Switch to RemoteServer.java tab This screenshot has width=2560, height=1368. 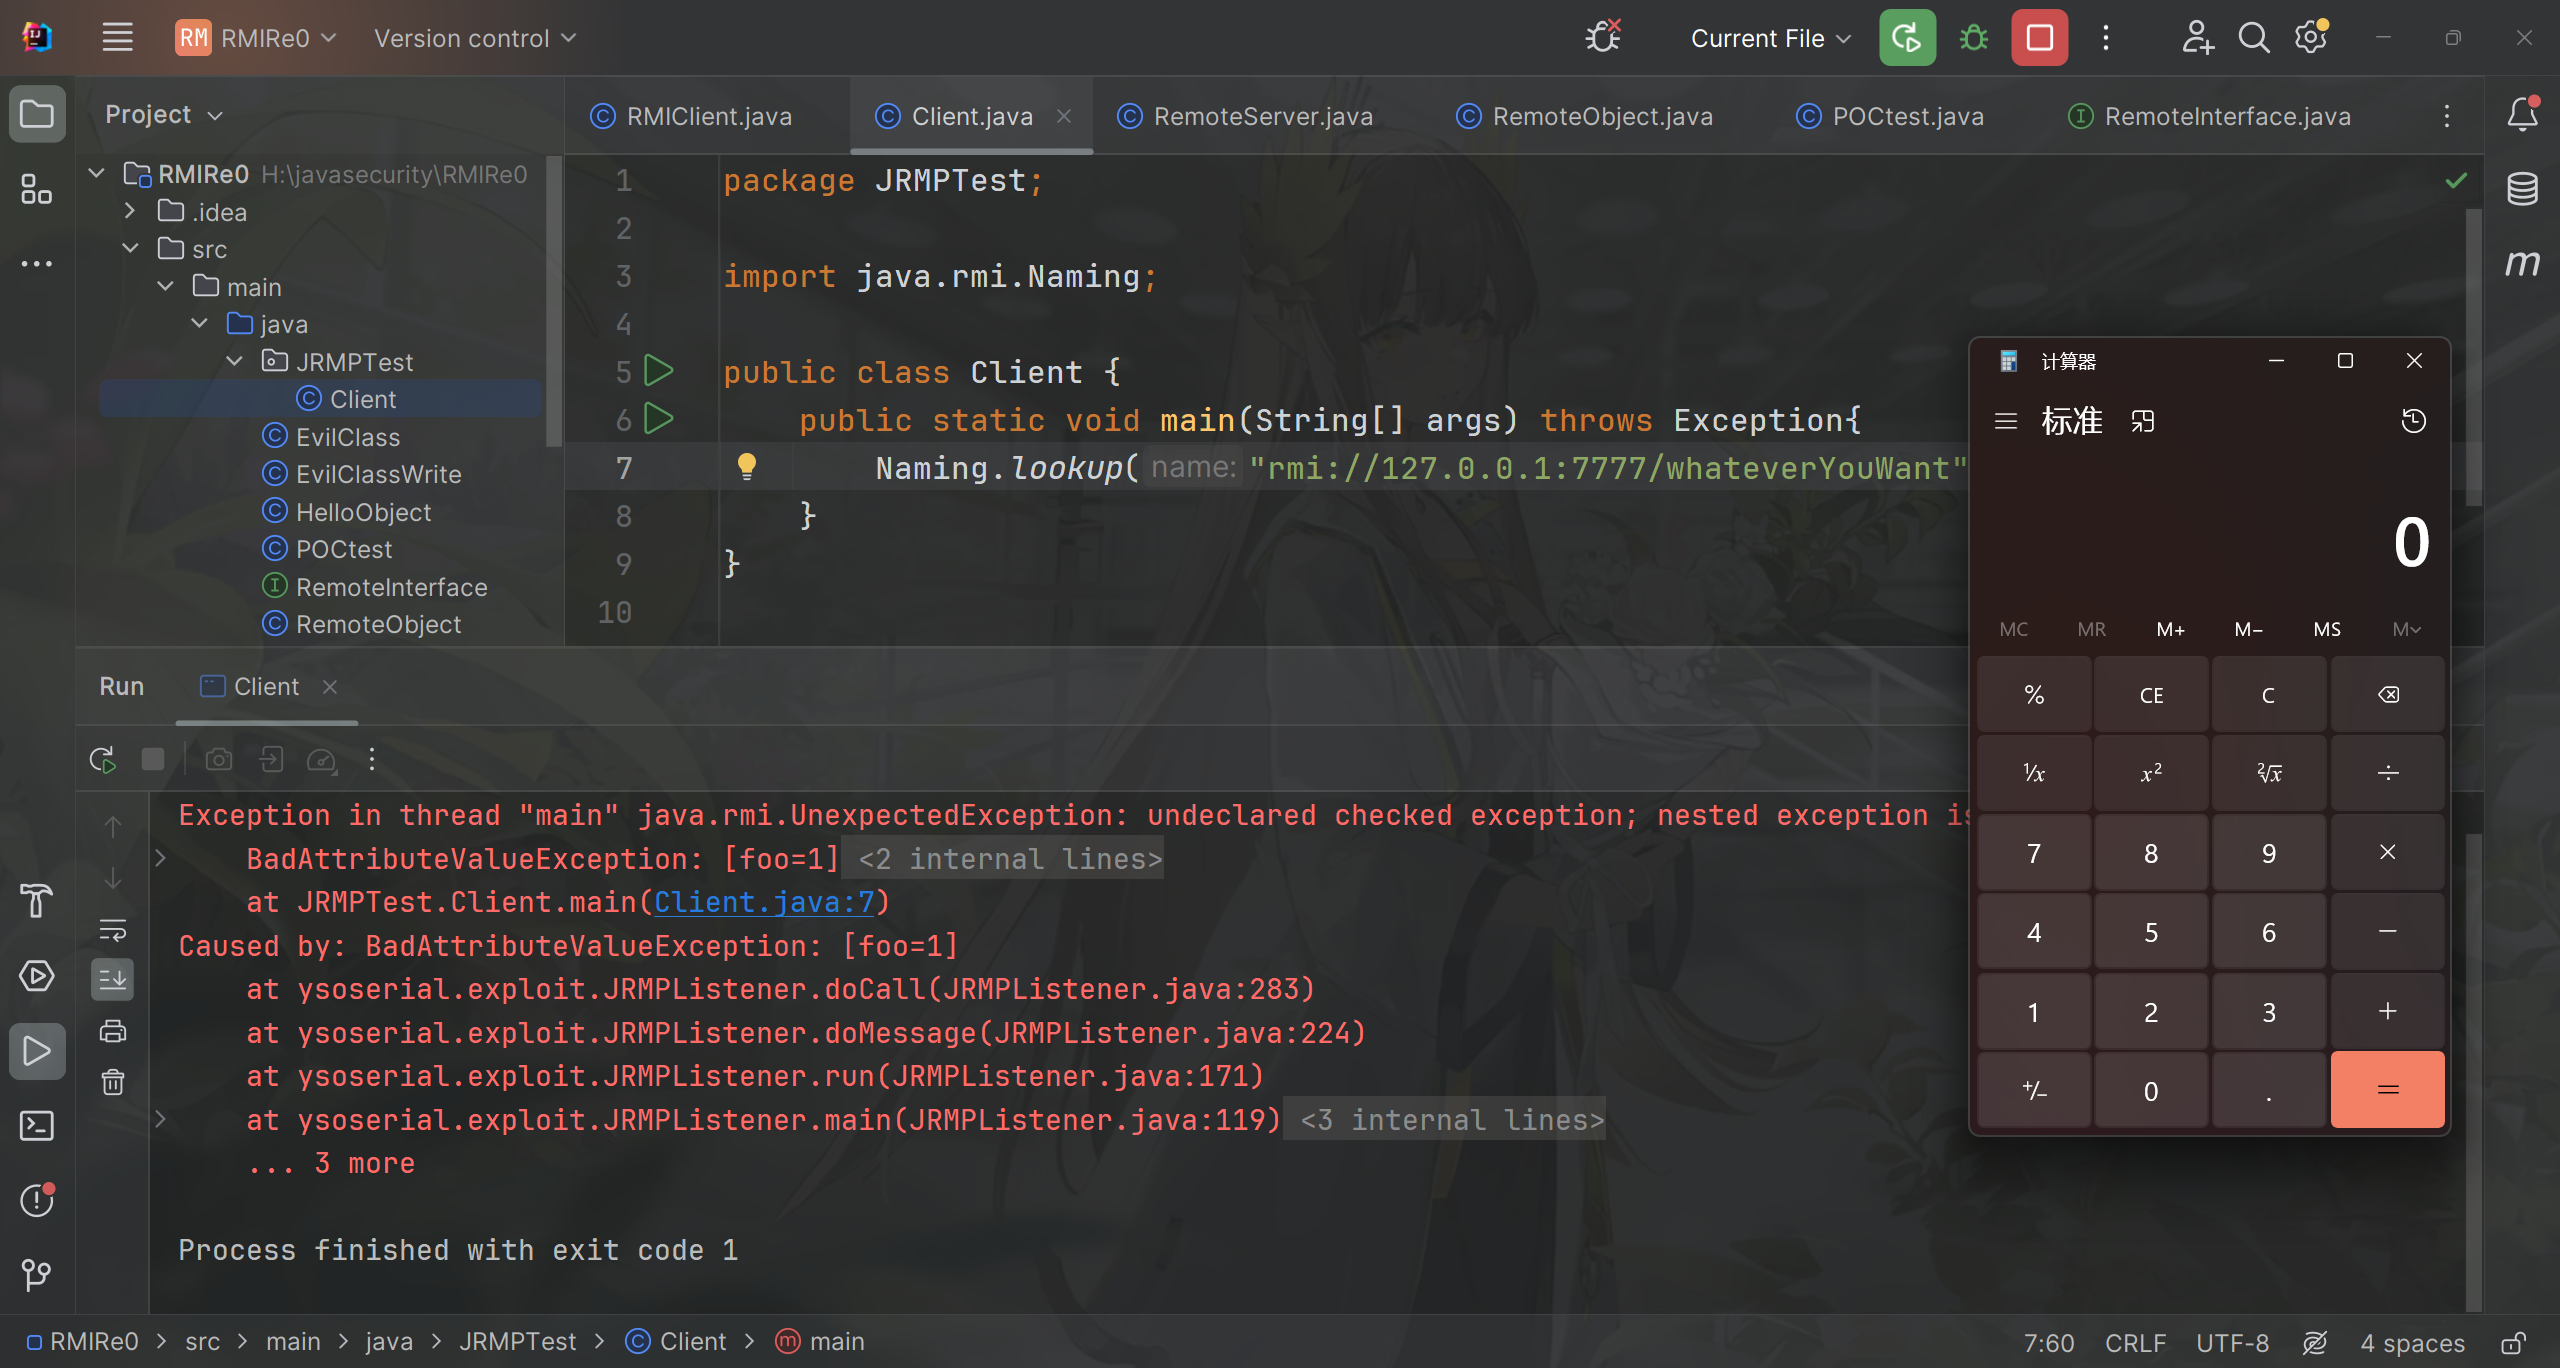pos(1246,117)
